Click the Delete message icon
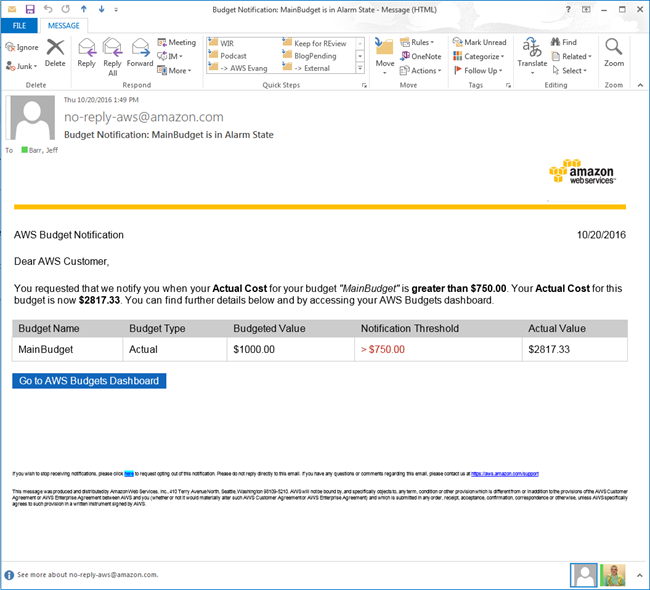Viewport: 650px width, 590px height. (x=55, y=51)
